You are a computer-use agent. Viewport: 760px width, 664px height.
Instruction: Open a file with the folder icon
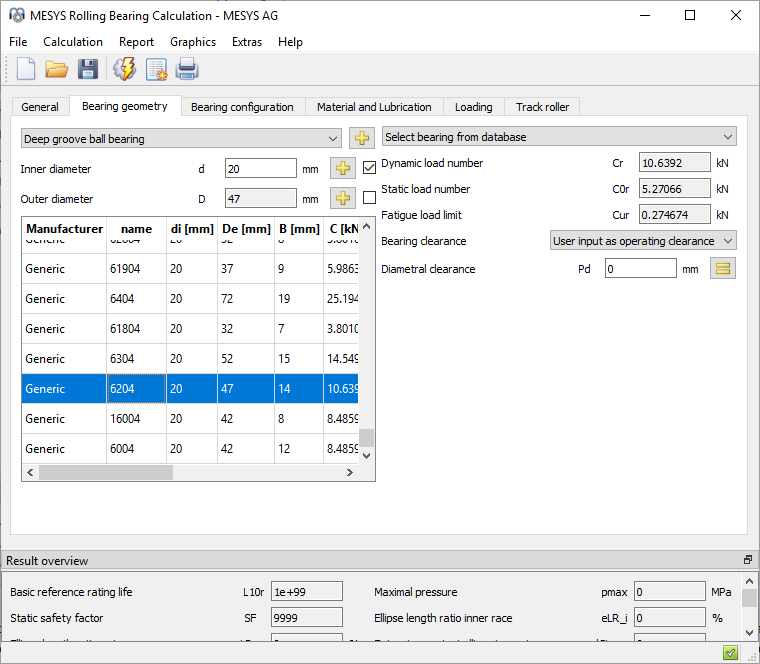point(56,69)
